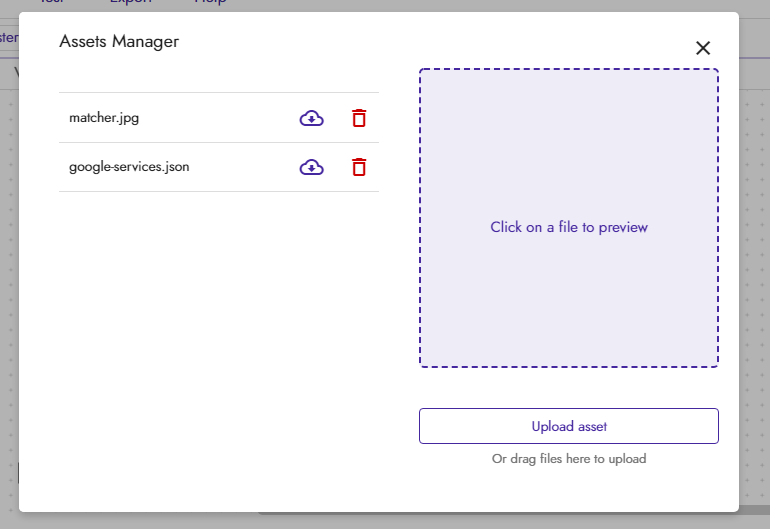Download the google-services.json asset
Viewport: 770px width, 529px height.
pyautogui.click(x=311, y=167)
